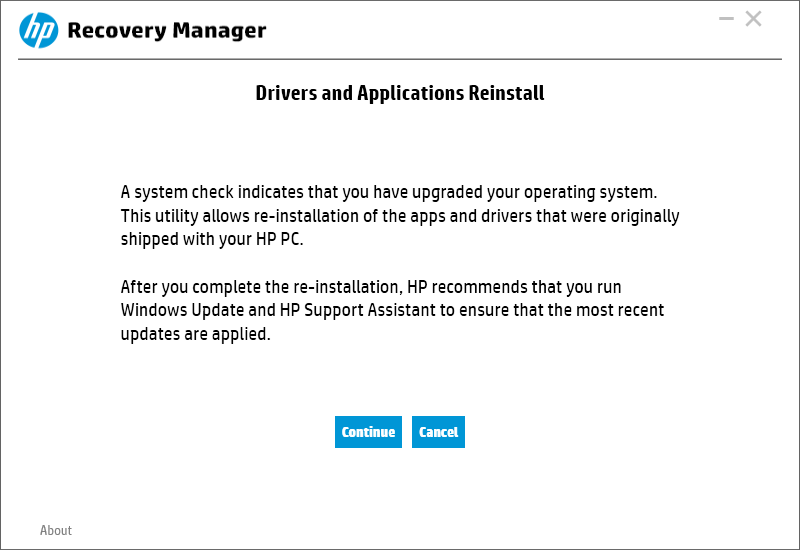This screenshot has height=550, width=800.
Task: Cancel the drivers reinstall
Action: click(438, 432)
